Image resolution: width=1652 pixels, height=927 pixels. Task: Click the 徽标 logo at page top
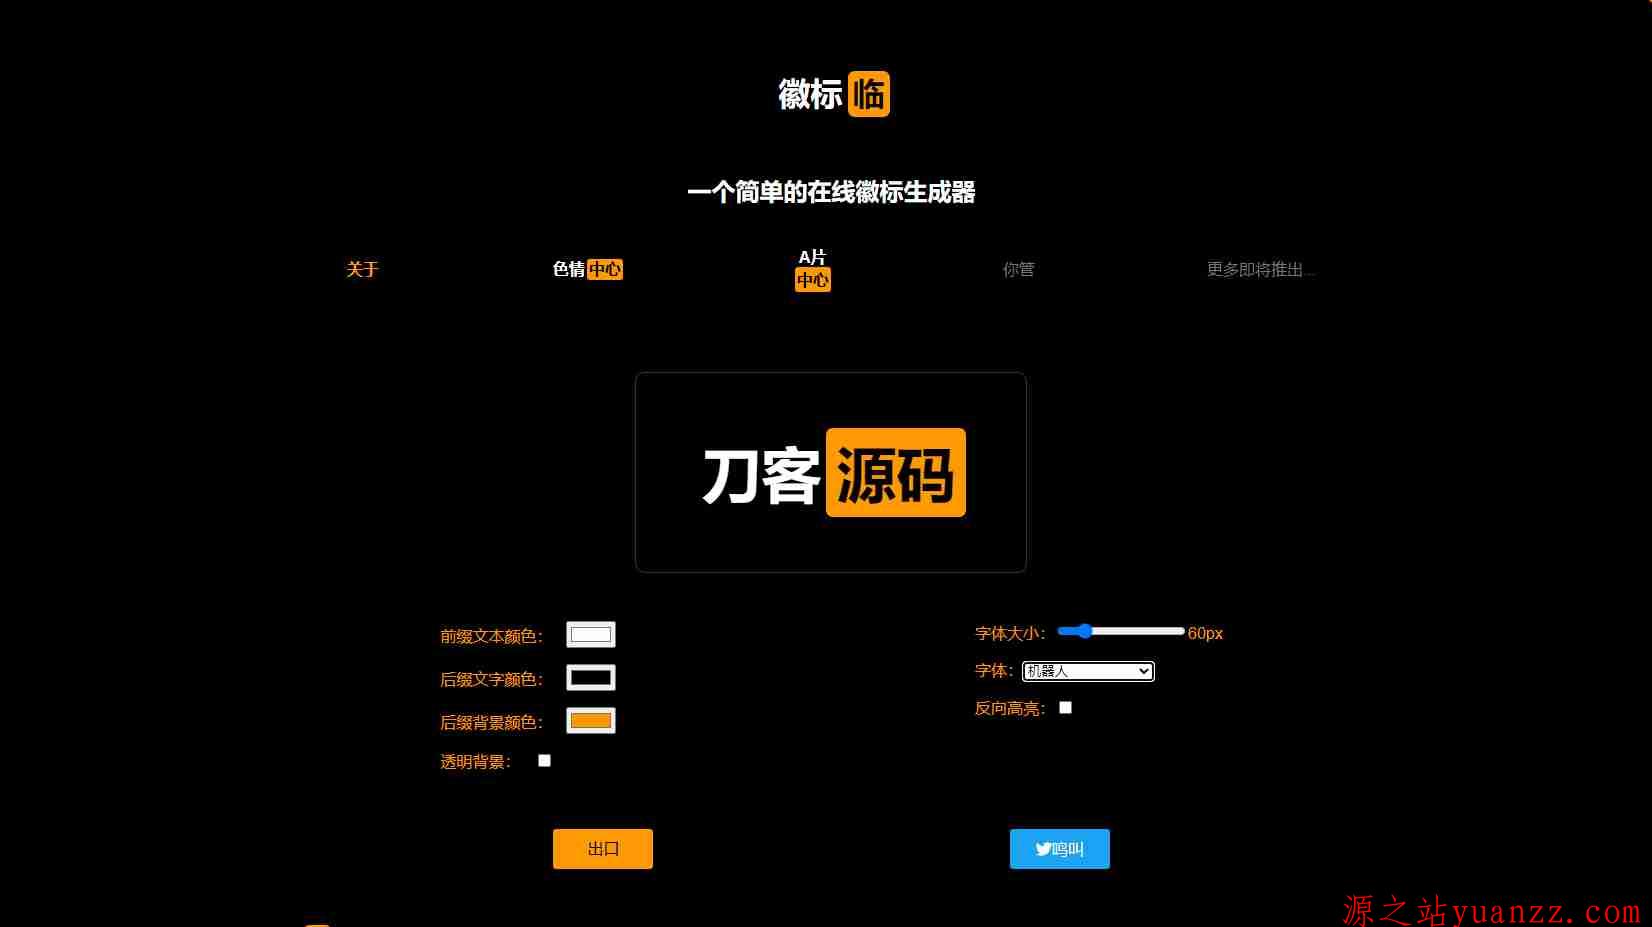pos(833,94)
